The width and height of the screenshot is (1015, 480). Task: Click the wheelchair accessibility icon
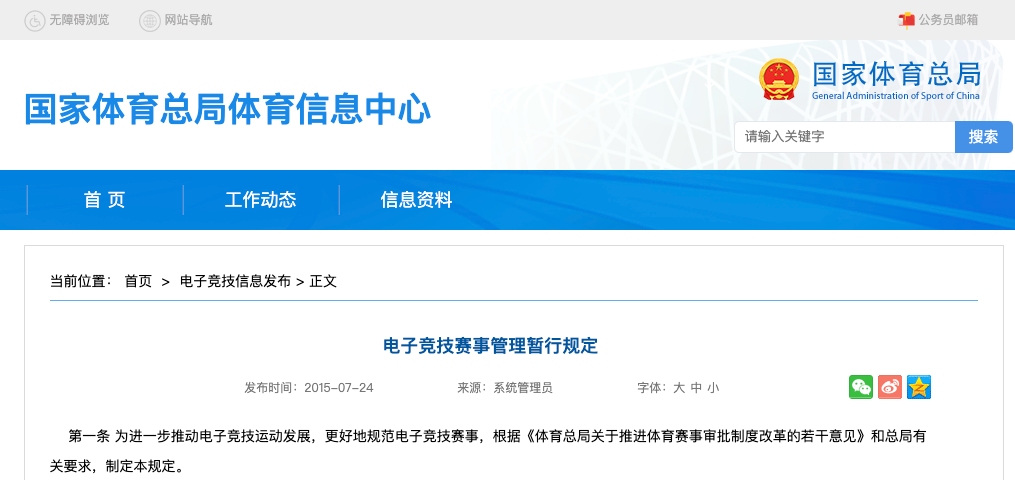pyautogui.click(x=34, y=20)
